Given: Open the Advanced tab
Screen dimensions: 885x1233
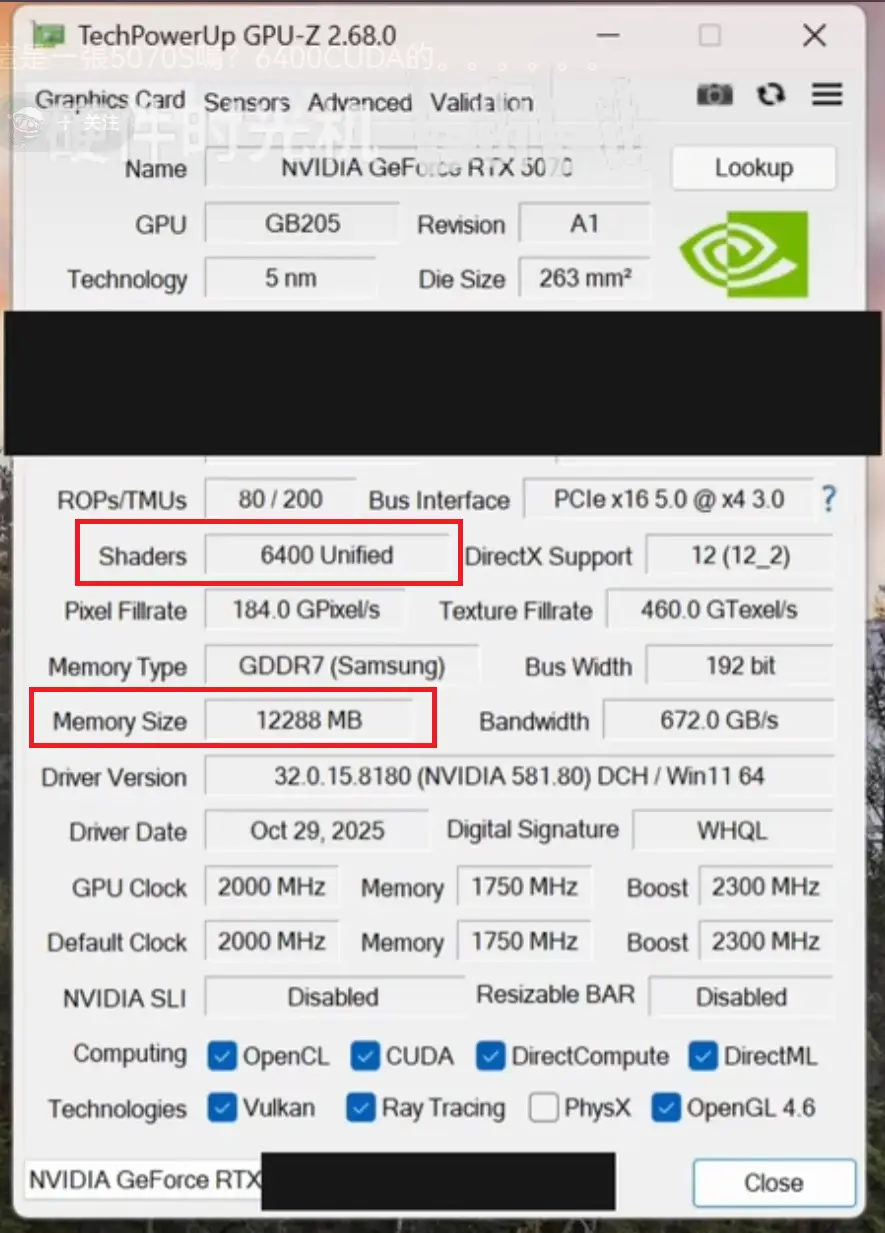Looking at the screenshot, I should (359, 102).
